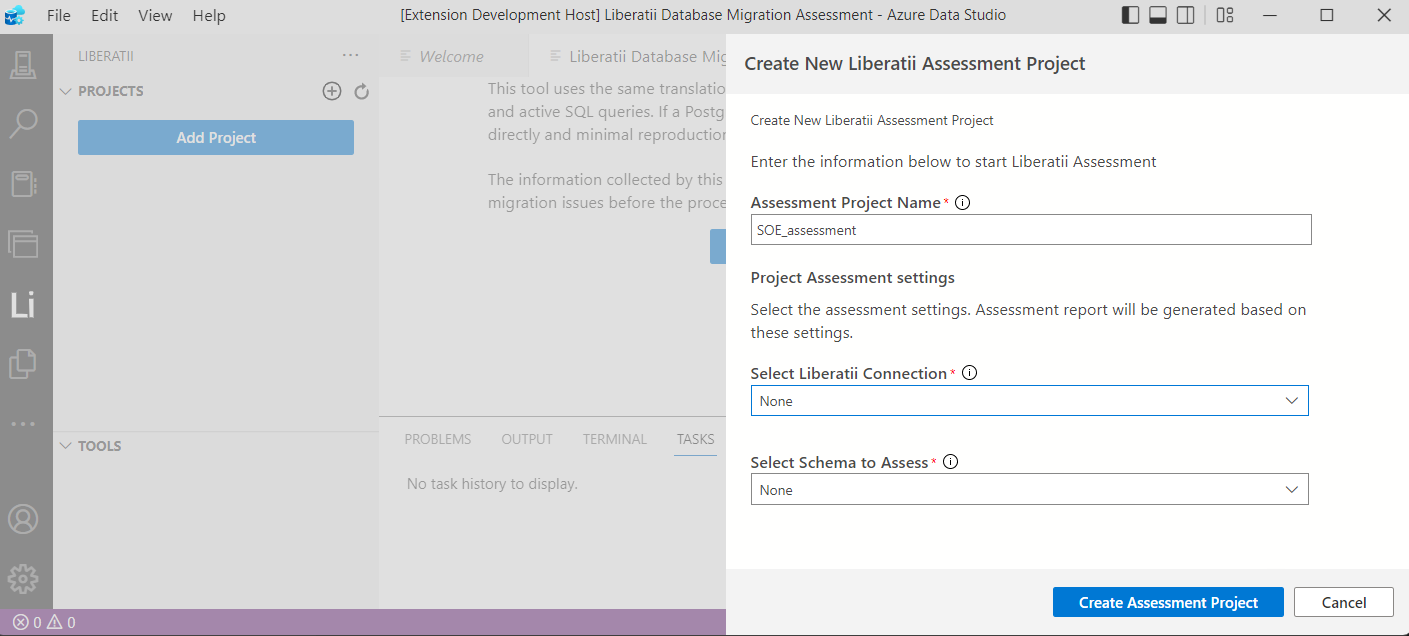This screenshot has width=1409, height=636.
Task: Click the 'Project Assessment settings' heading
Action: [852, 277]
